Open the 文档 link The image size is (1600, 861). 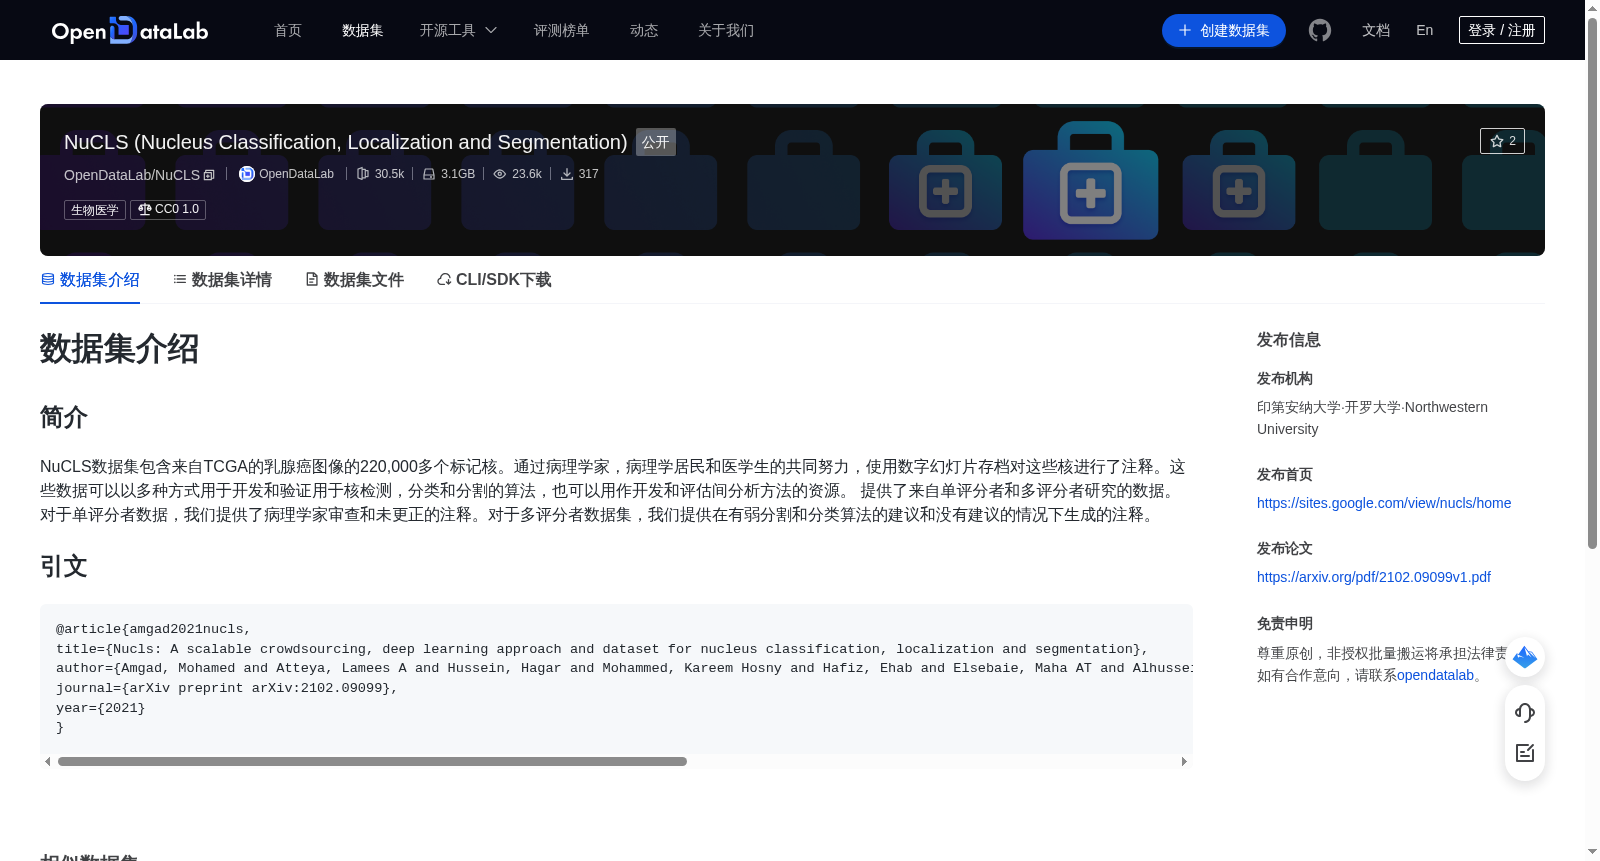(x=1376, y=30)
